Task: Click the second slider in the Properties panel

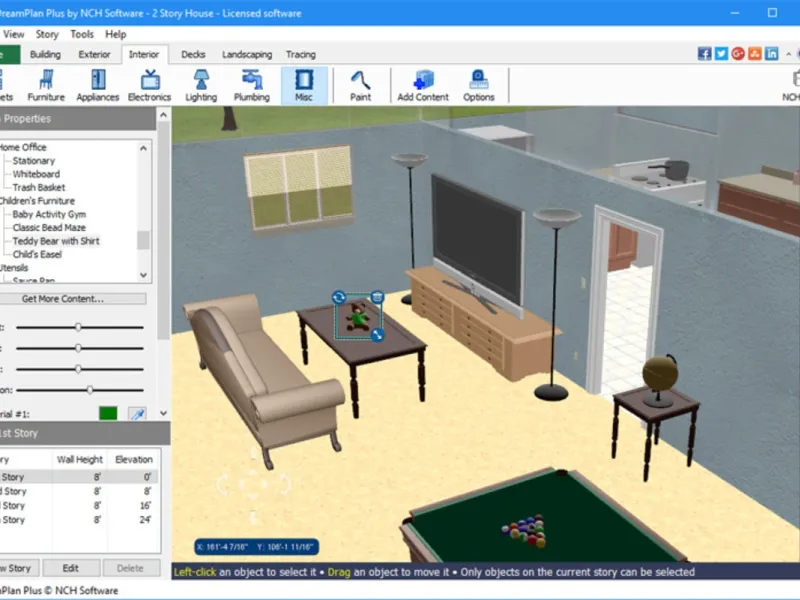Action: pos(80,348)
